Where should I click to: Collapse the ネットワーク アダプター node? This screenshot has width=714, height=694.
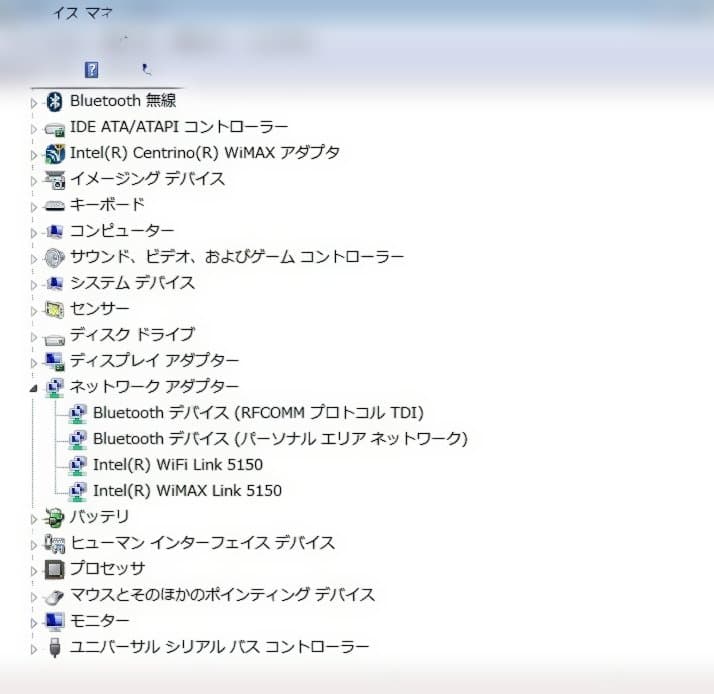(x=33, y=388)
